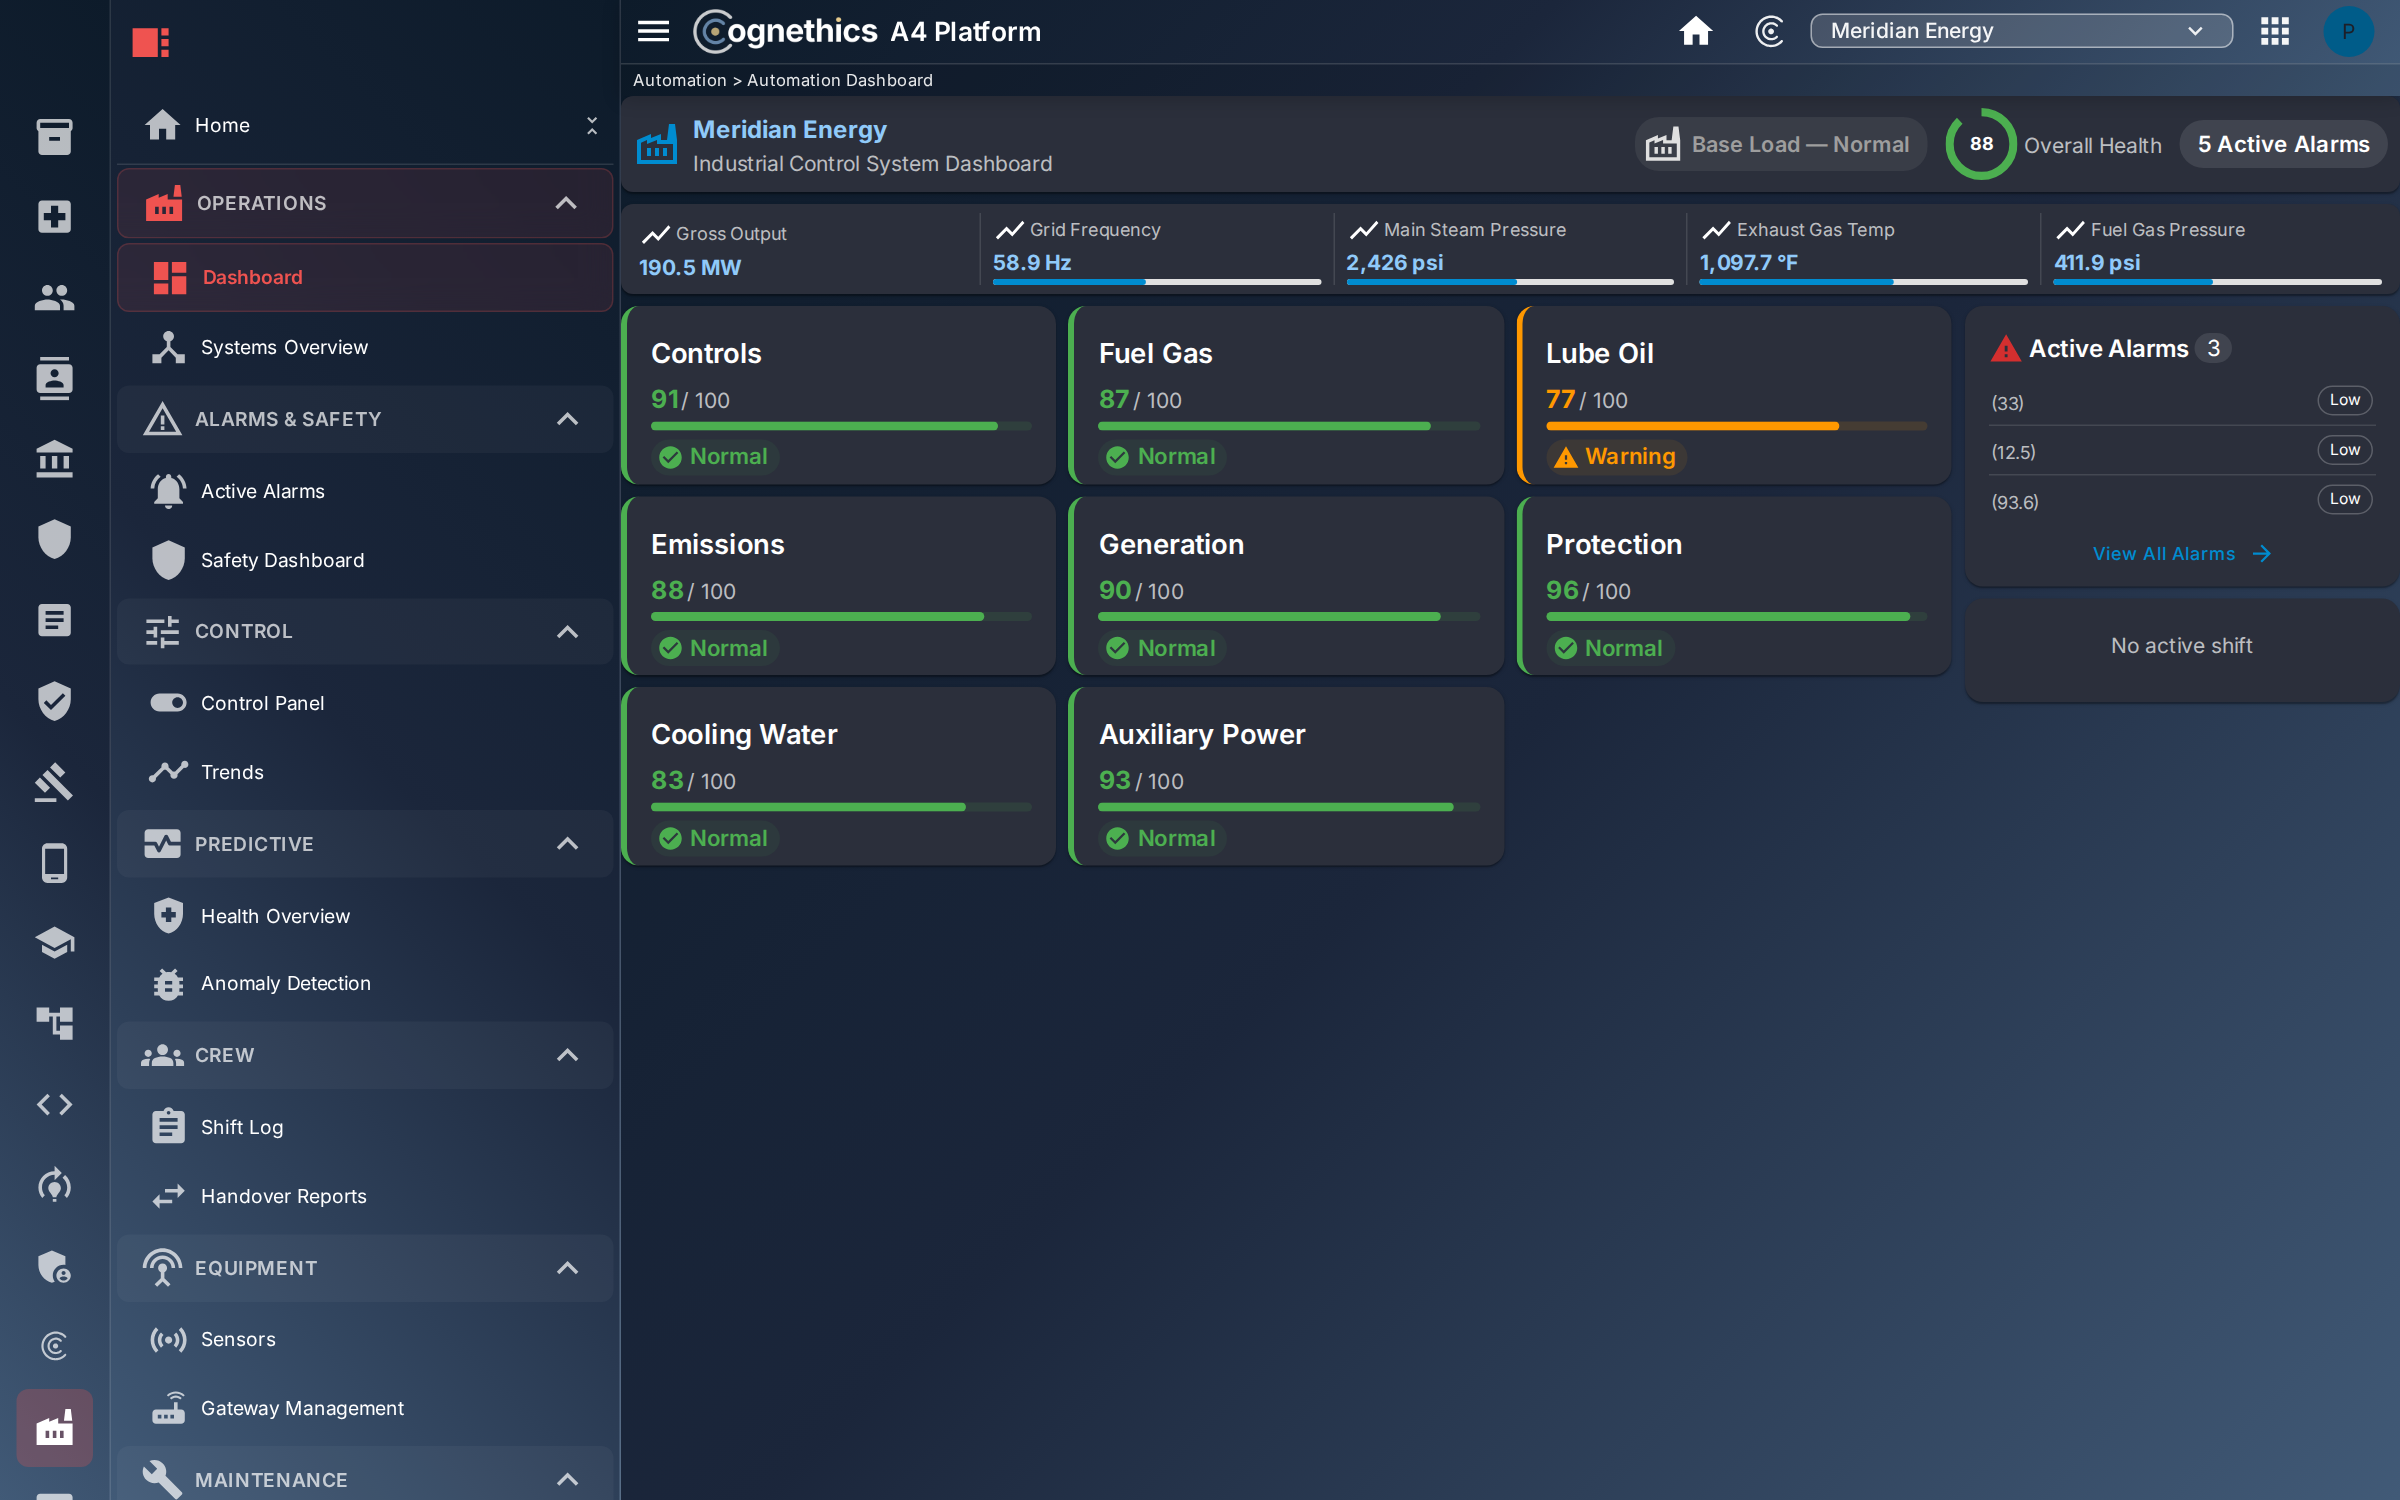Image resolution: width=2400 pixels, height=1500 pixels.
Task: Open the gavel icon in the left rail
Action: click(x=54, y=782)
